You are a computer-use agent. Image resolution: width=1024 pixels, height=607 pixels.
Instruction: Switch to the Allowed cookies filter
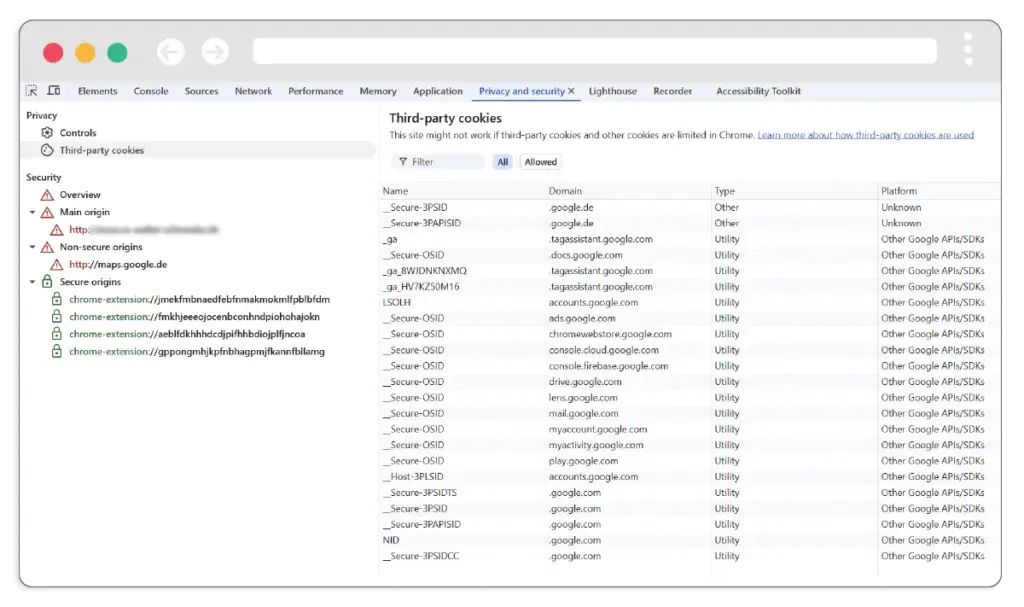[x=540, y=161]
